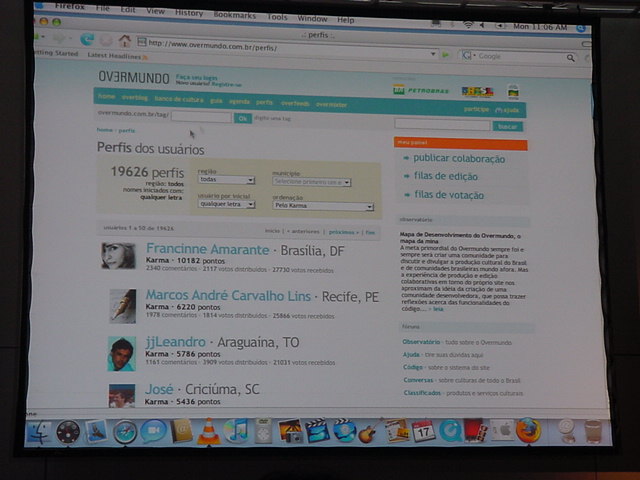The width and height of the screenshot is (640, 480).
Task: Click Firefox icon in the Dock
Action: pyautogui.click(x=529, y=430)
